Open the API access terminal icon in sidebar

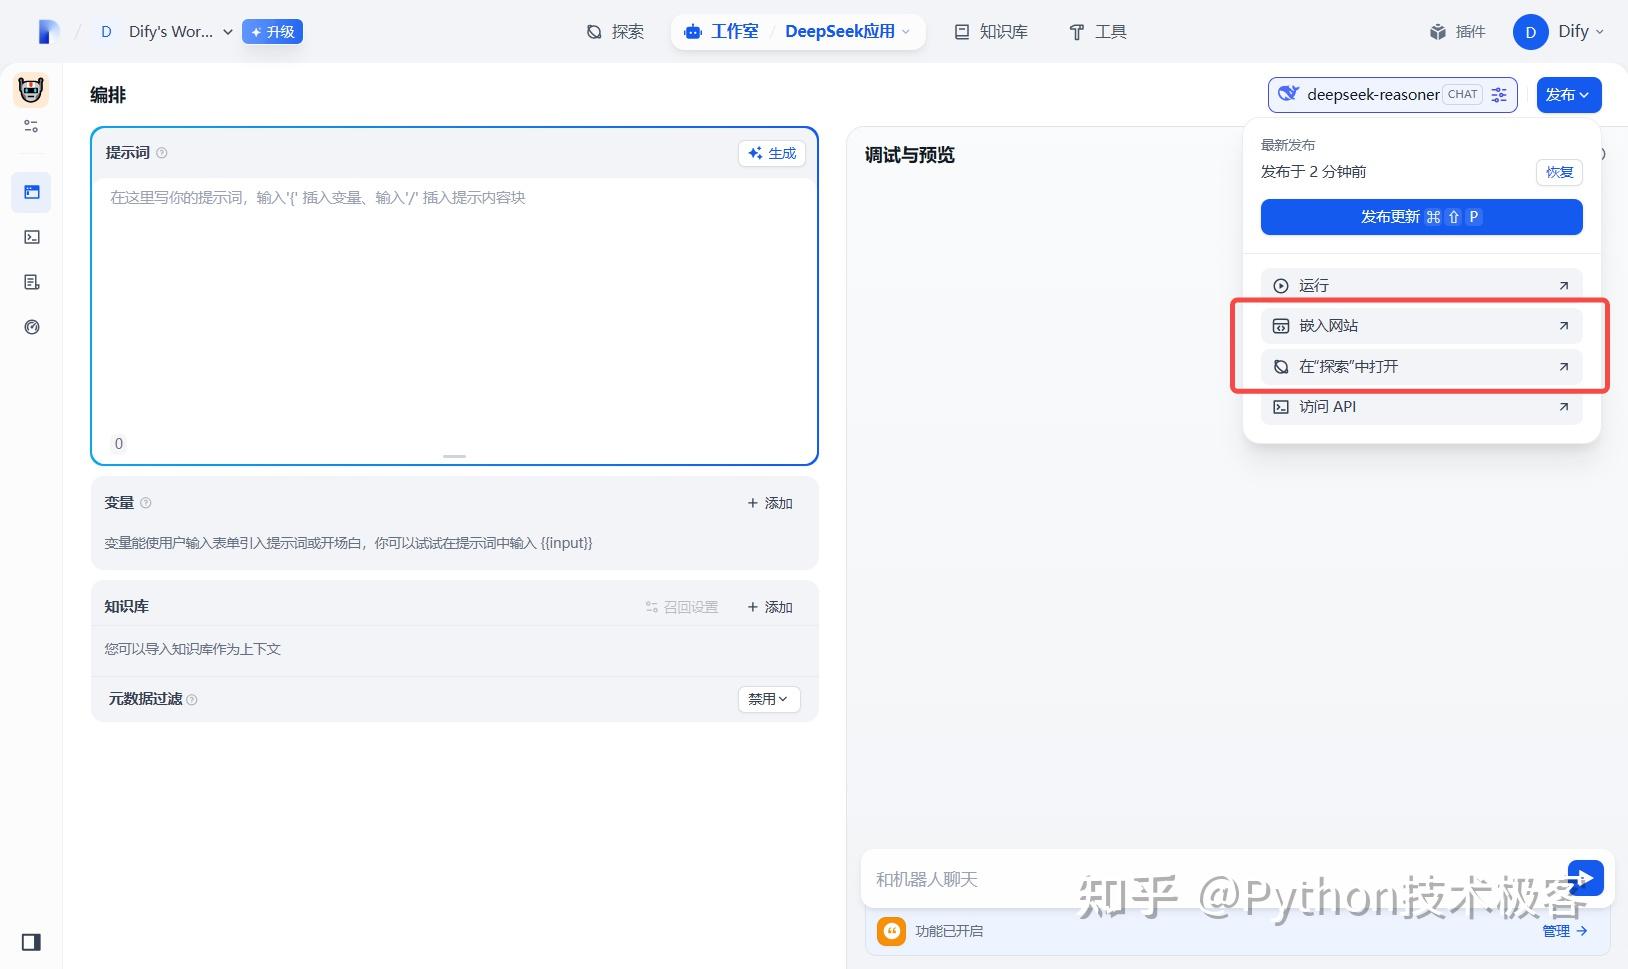32,237
